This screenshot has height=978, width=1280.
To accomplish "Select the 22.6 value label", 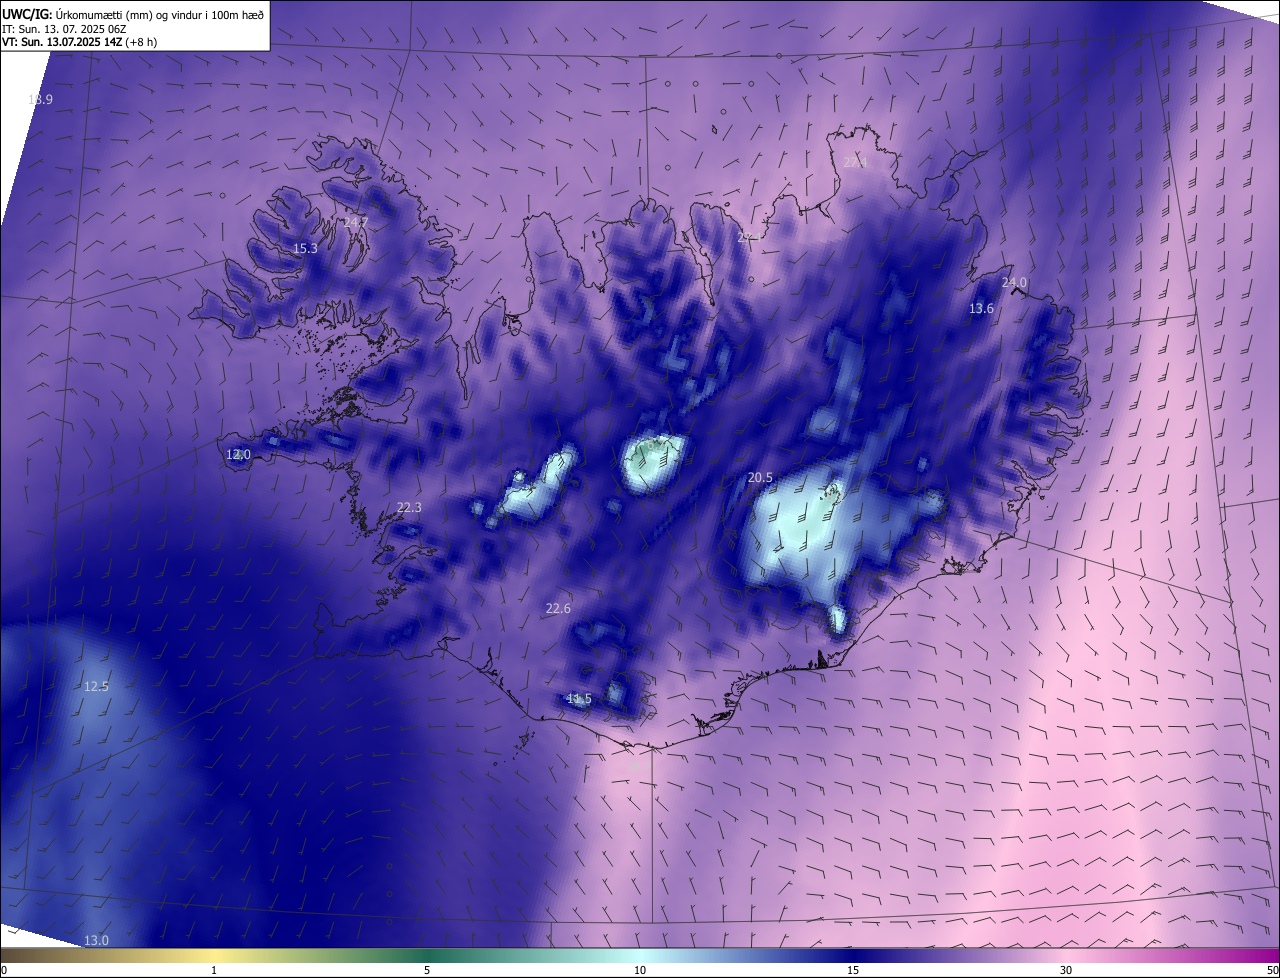I will point(558,608).
